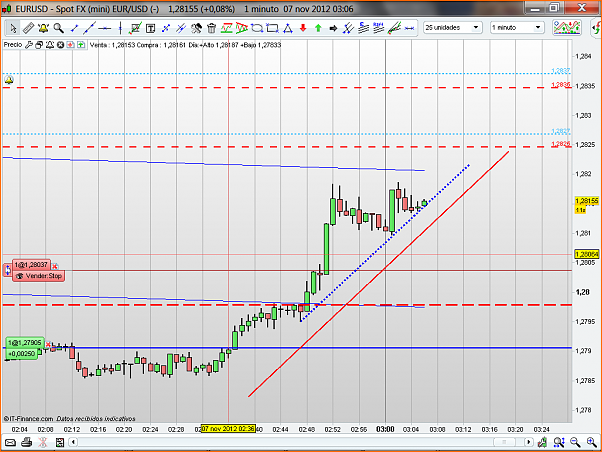The height and width of the screenshot is (452, 602).
Task: Select the arrow cursor tool
Action: 13,28
